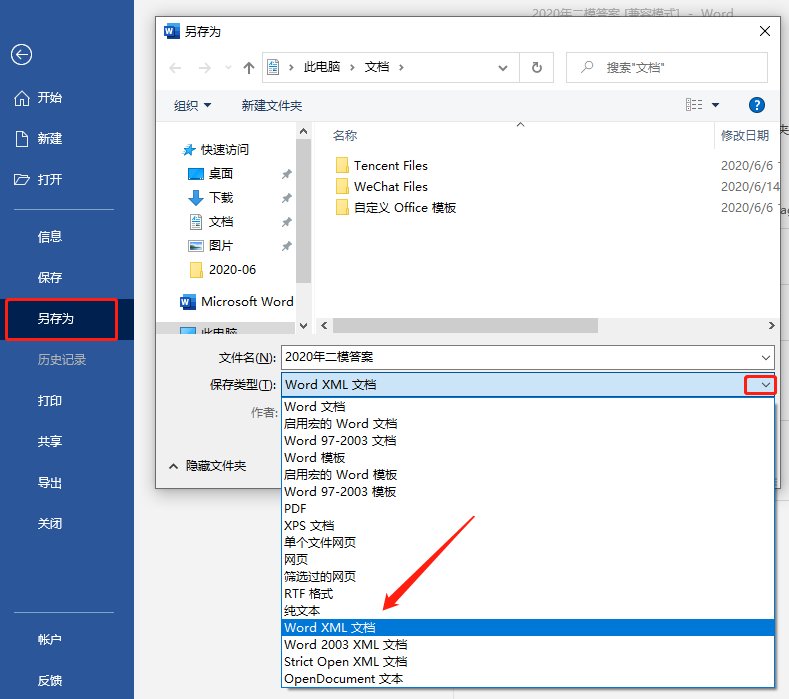
Task: Choose 纯文本 save type
Action: [x=528, y=611]
